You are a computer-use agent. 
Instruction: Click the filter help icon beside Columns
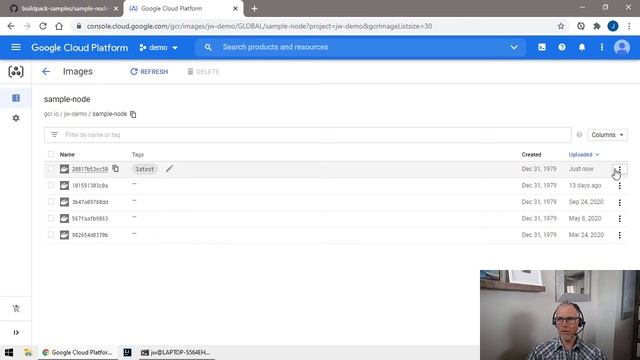pos(579,135)
